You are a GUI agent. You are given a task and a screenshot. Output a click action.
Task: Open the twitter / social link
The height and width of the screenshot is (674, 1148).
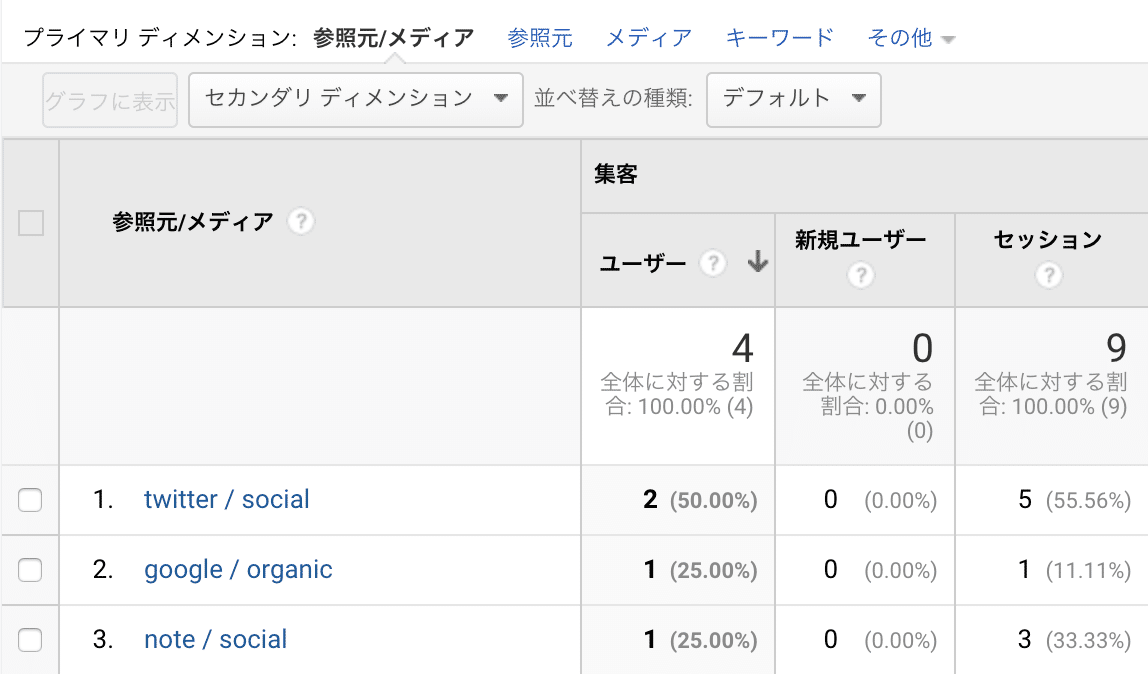(226, 499)
